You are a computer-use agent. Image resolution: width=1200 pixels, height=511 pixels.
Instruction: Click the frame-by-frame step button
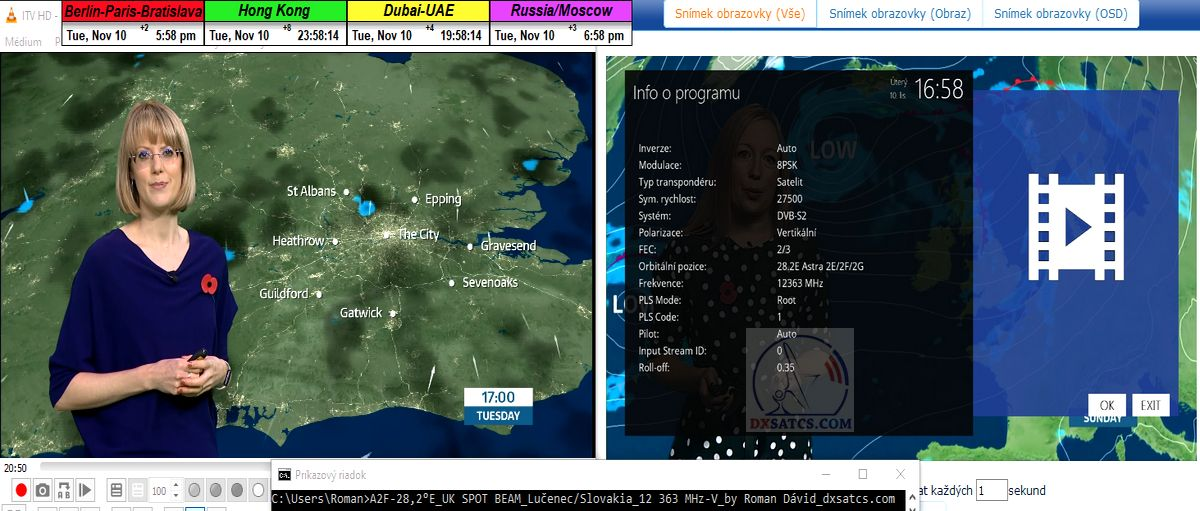coord(86,490)
